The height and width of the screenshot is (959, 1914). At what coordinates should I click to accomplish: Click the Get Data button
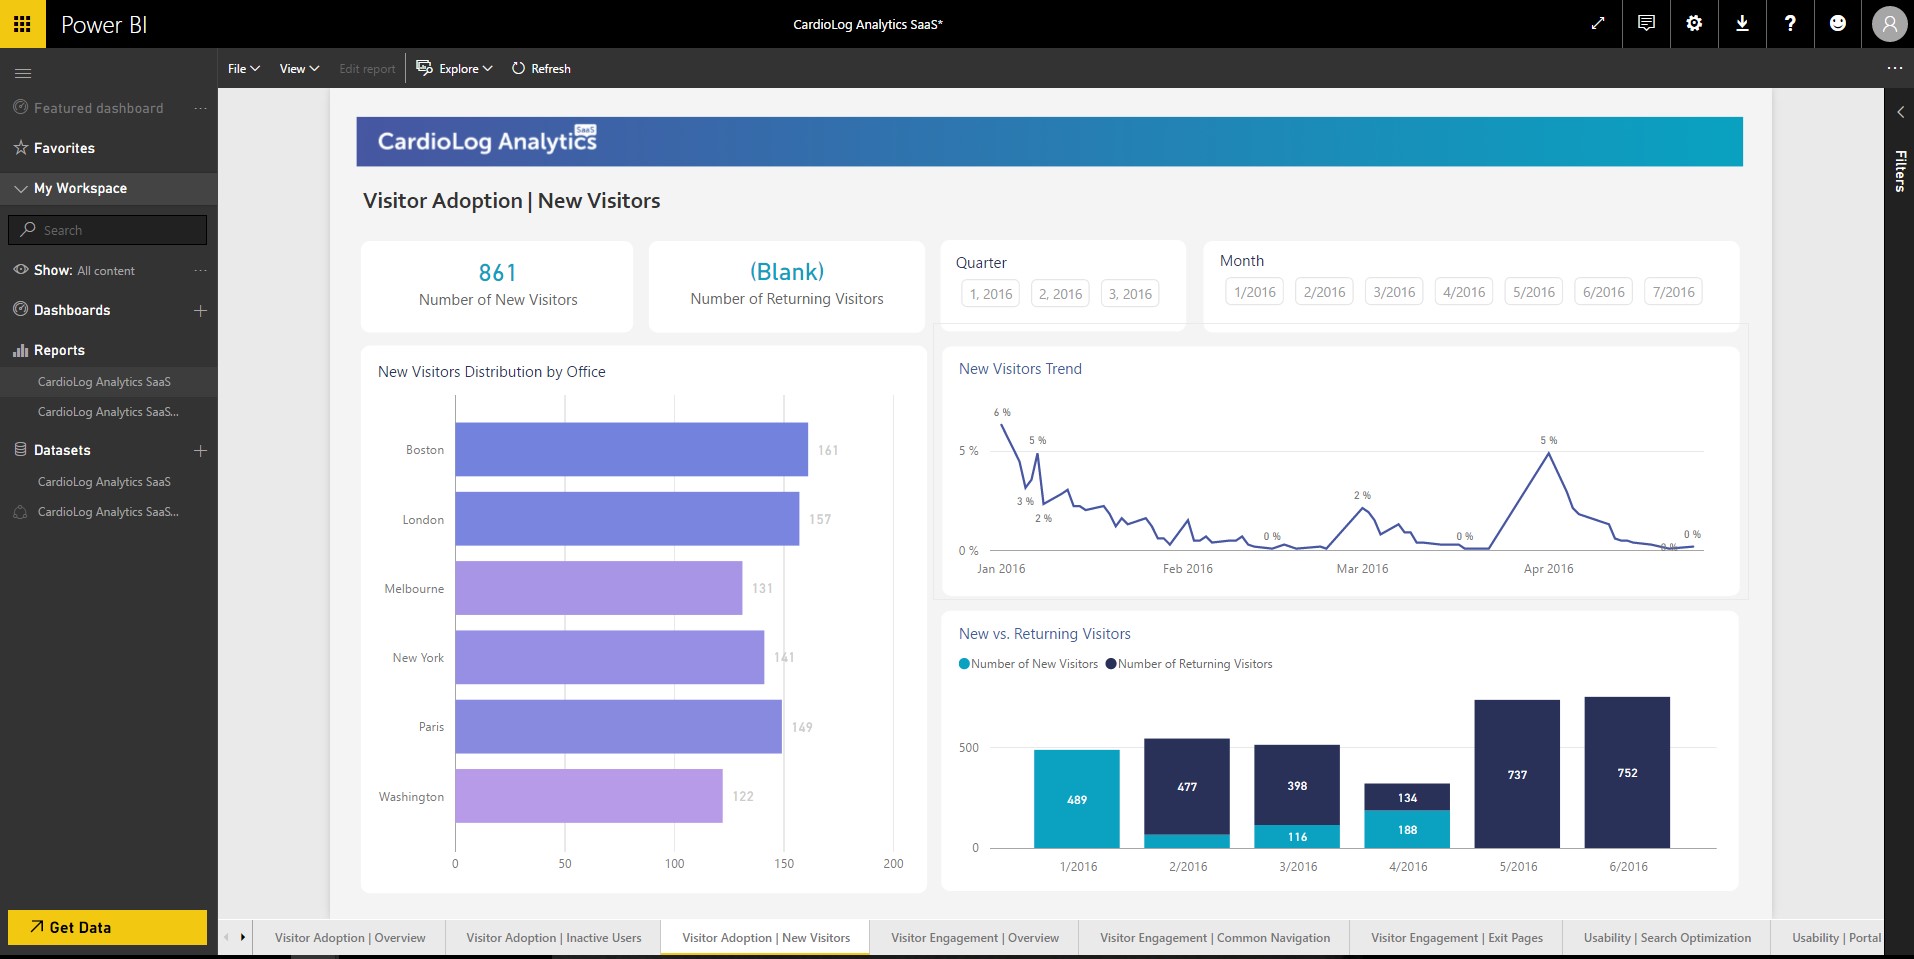tap(107, 927)
